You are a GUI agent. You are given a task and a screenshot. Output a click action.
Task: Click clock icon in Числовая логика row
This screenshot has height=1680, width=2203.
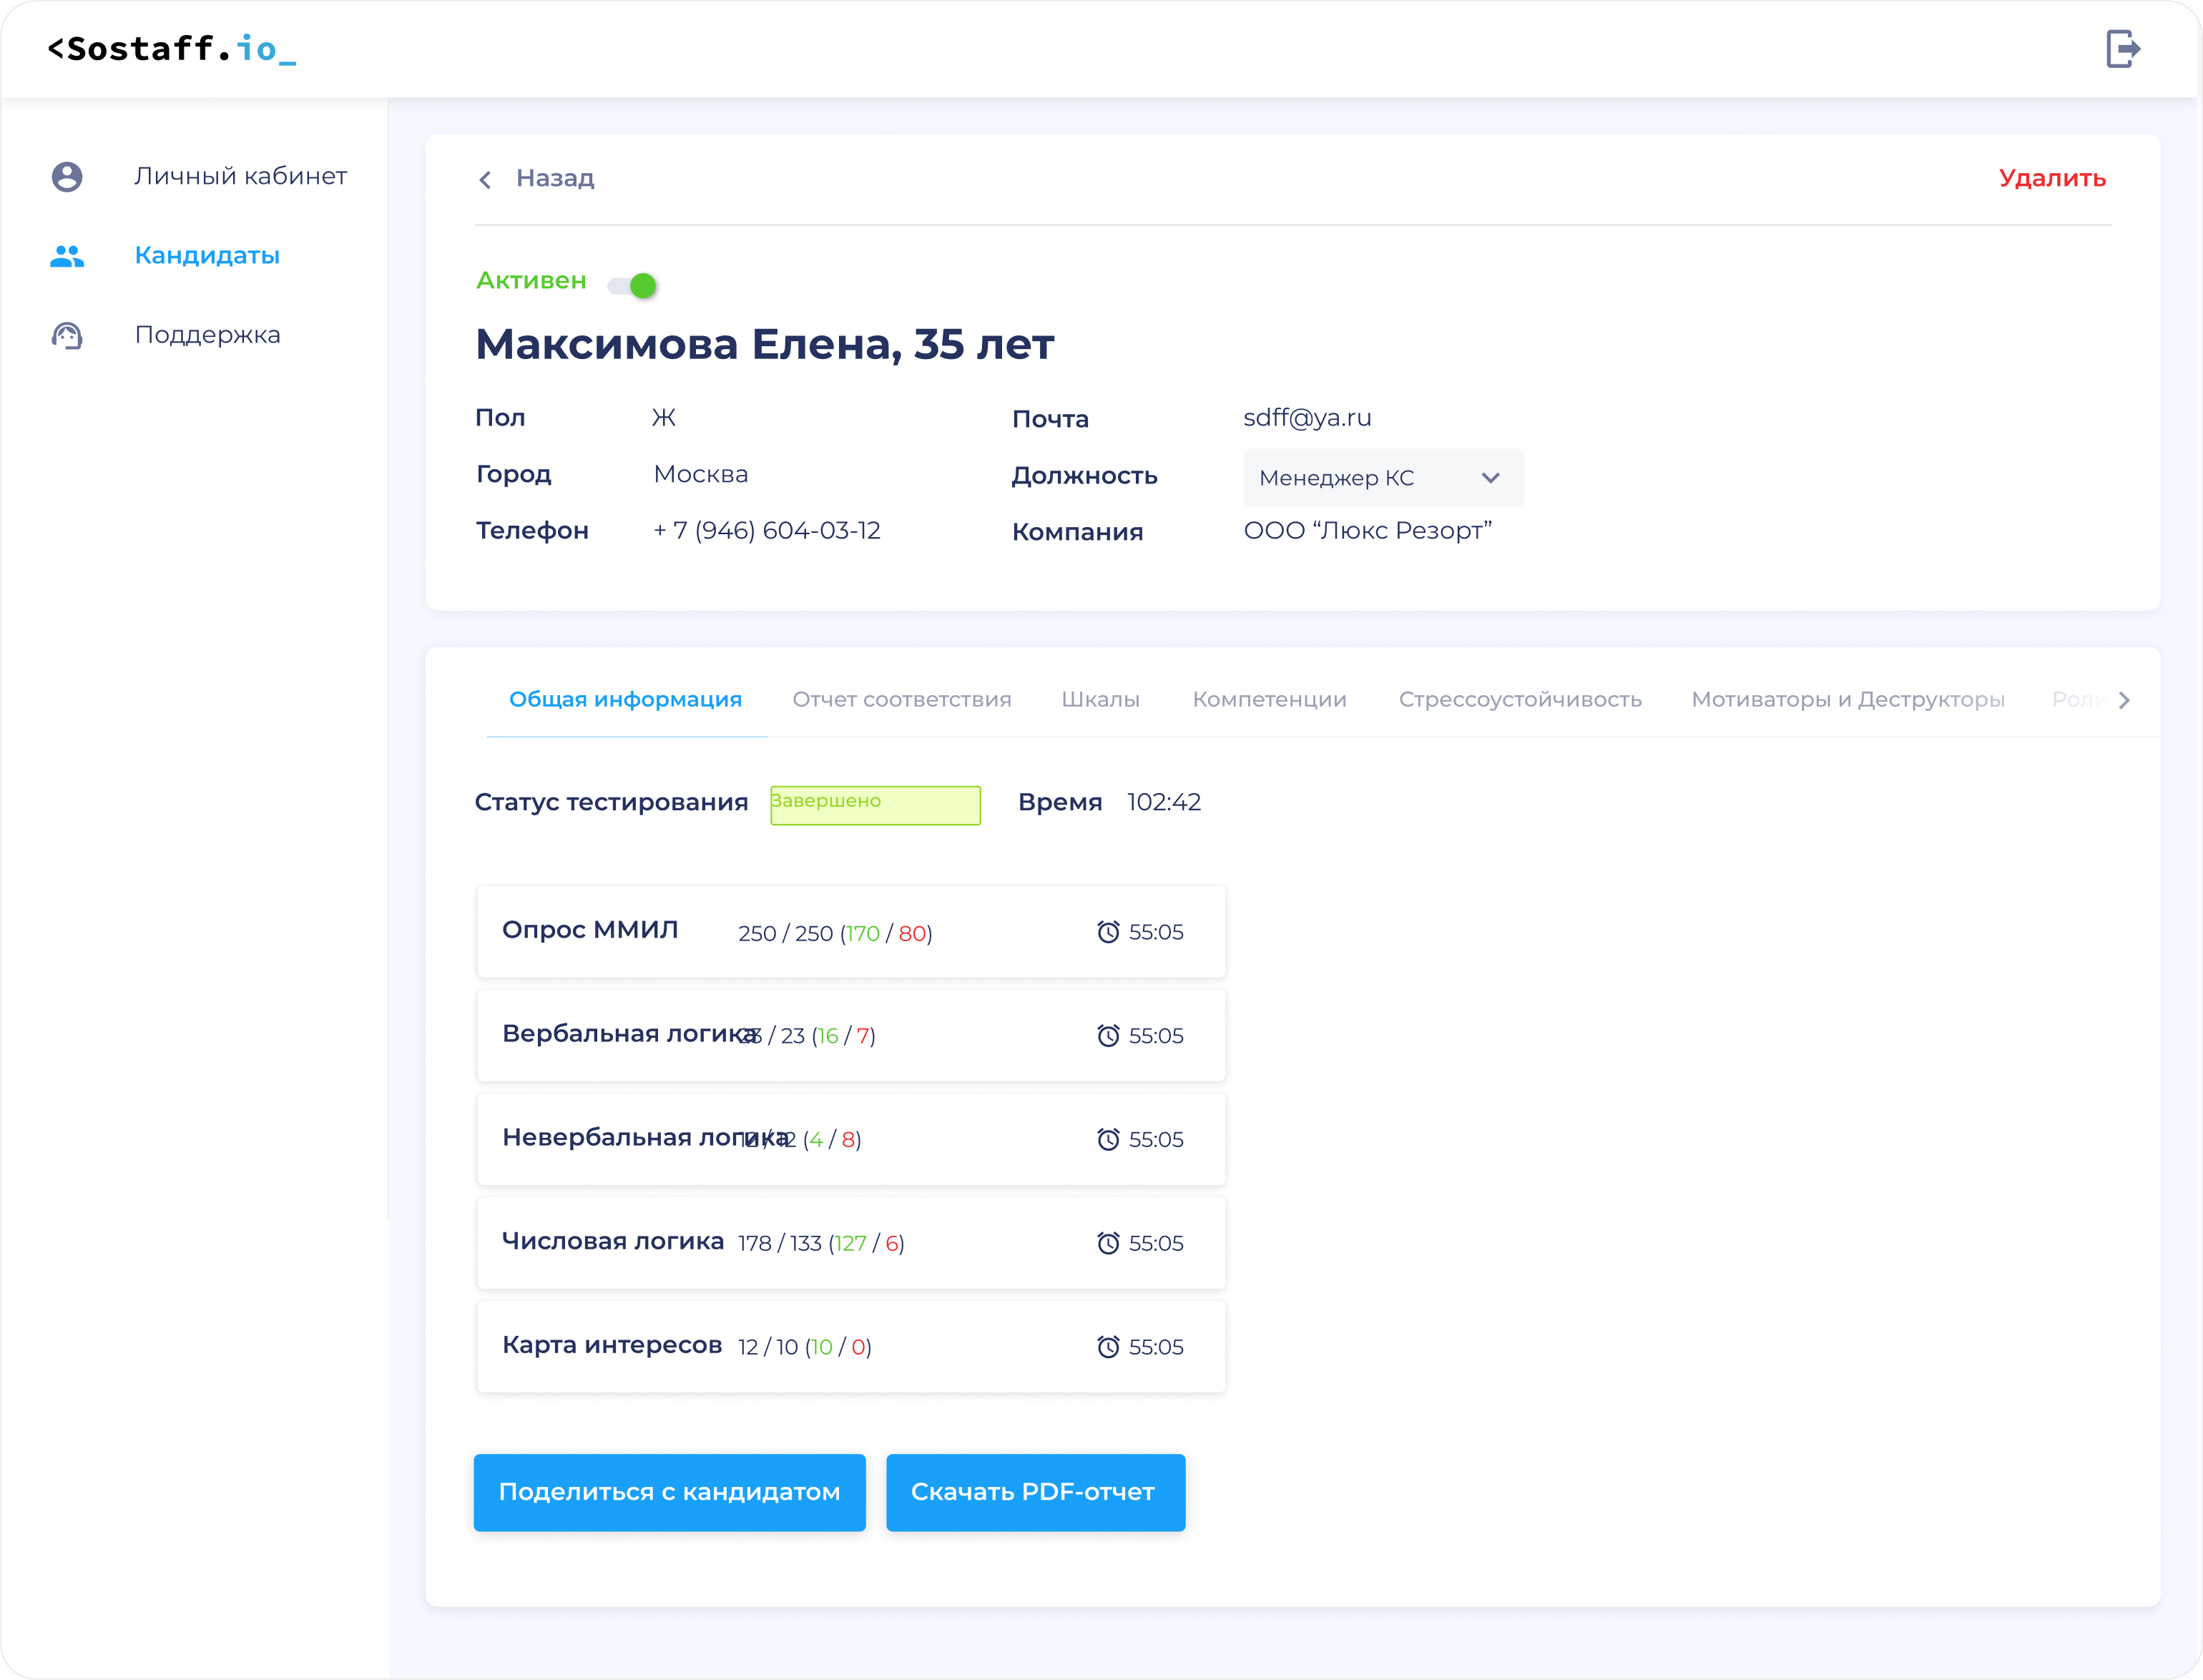[x=1108, y=1243]
